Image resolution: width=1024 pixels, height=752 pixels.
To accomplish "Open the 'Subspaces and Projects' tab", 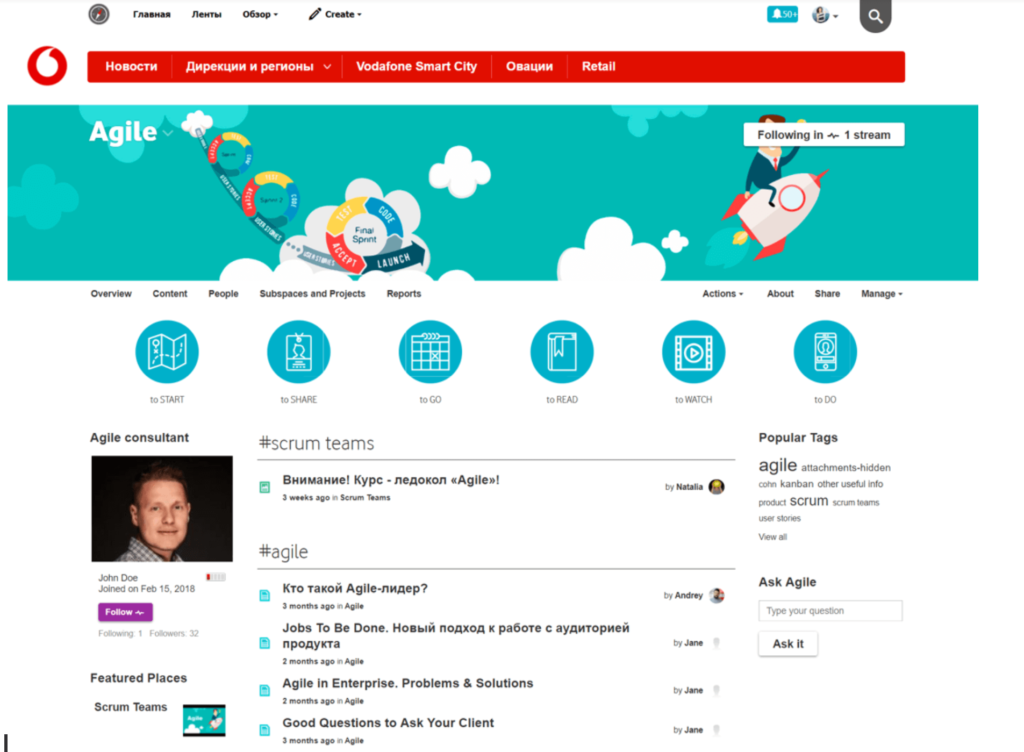I will click(312, 294).
